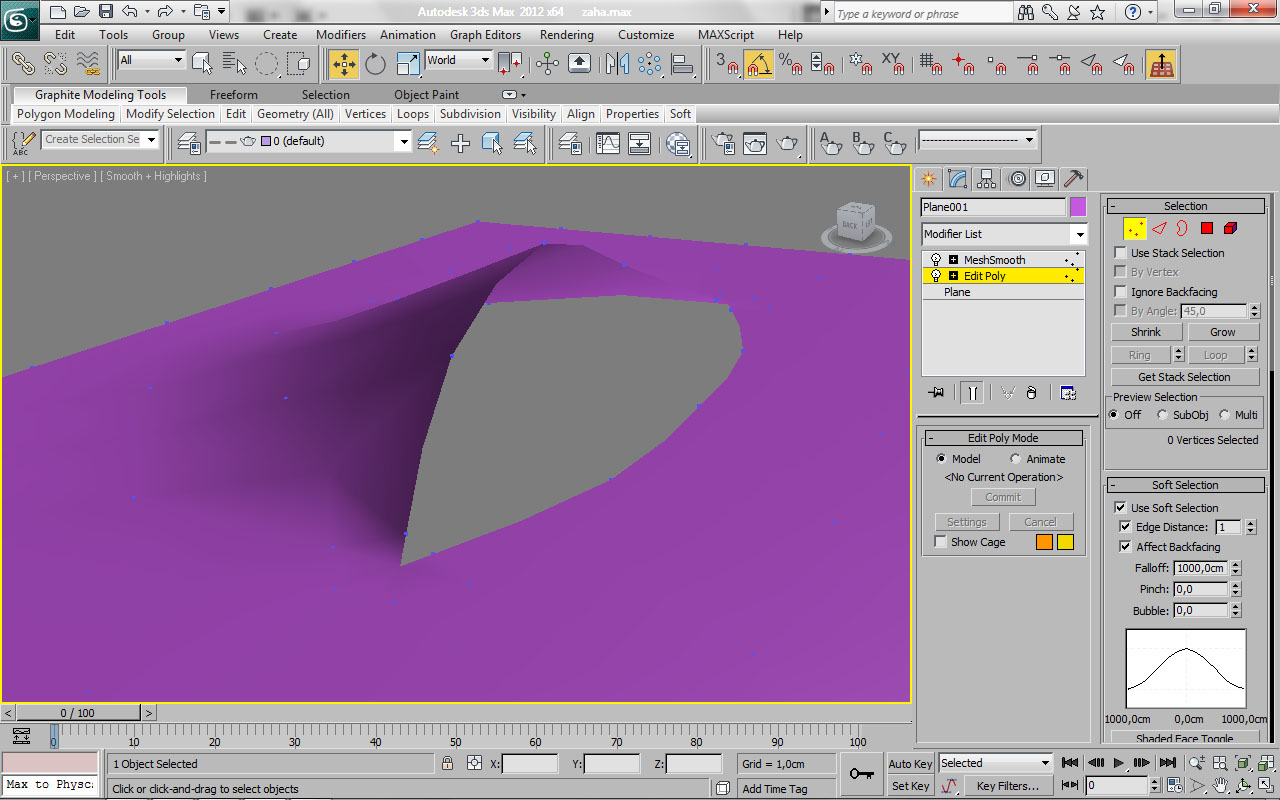
Task: Click the Grow selection button
Action: [x=1223, y=332]
